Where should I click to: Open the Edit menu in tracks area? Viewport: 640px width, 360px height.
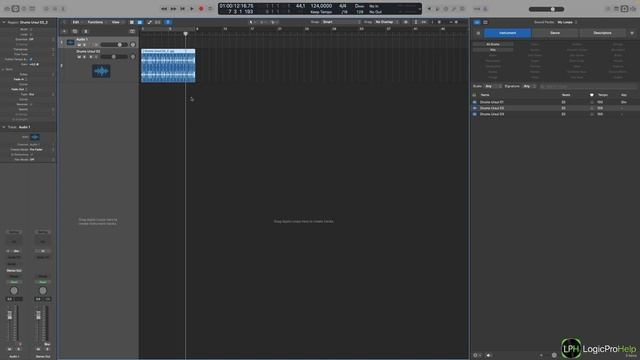click(76, 22)
